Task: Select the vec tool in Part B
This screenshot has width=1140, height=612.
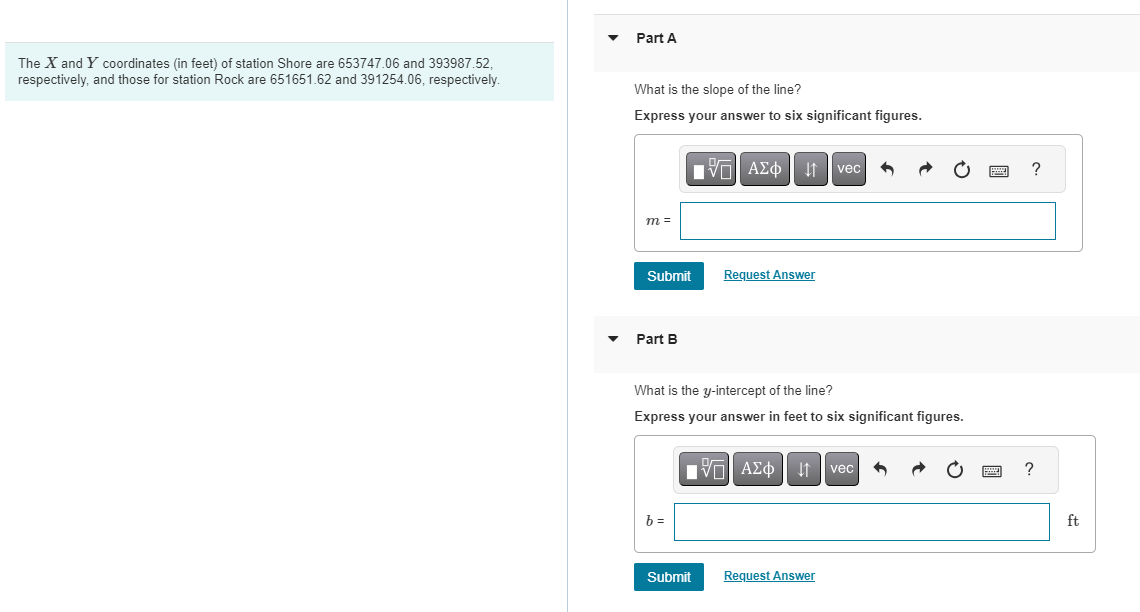Action: coord(841,469)
